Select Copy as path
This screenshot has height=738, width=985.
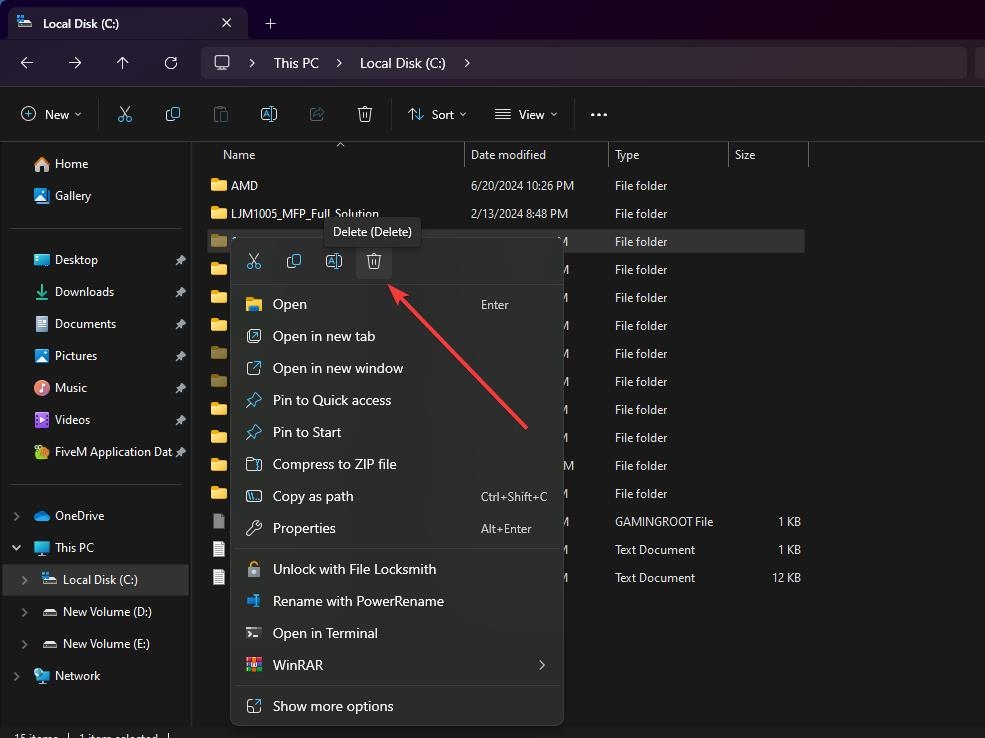coord(397,497)
